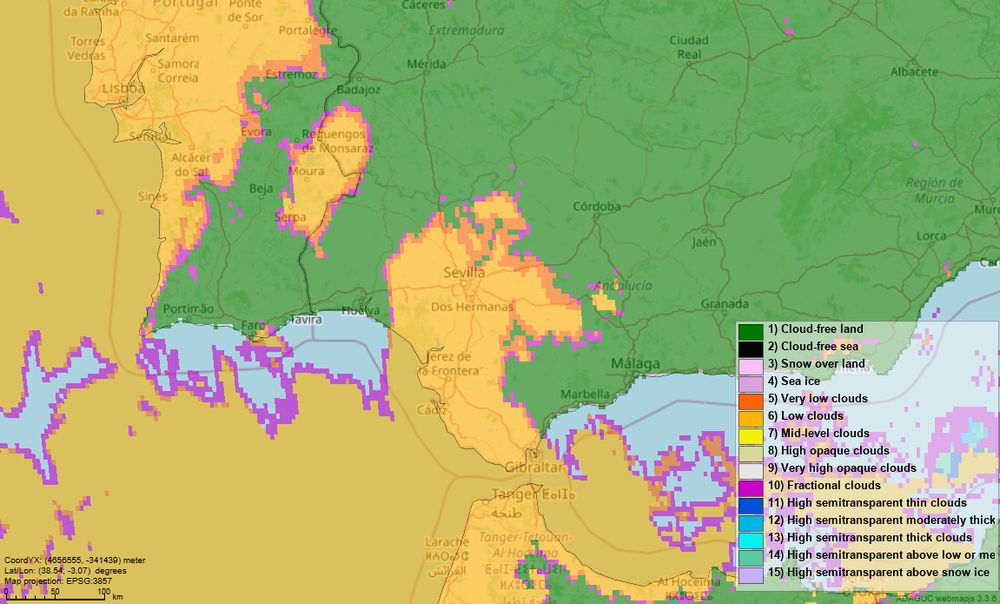Viewport: 1000px width, 604px height.
Task: Click the white Very high opaque clouds swatch
Action: 751,471
